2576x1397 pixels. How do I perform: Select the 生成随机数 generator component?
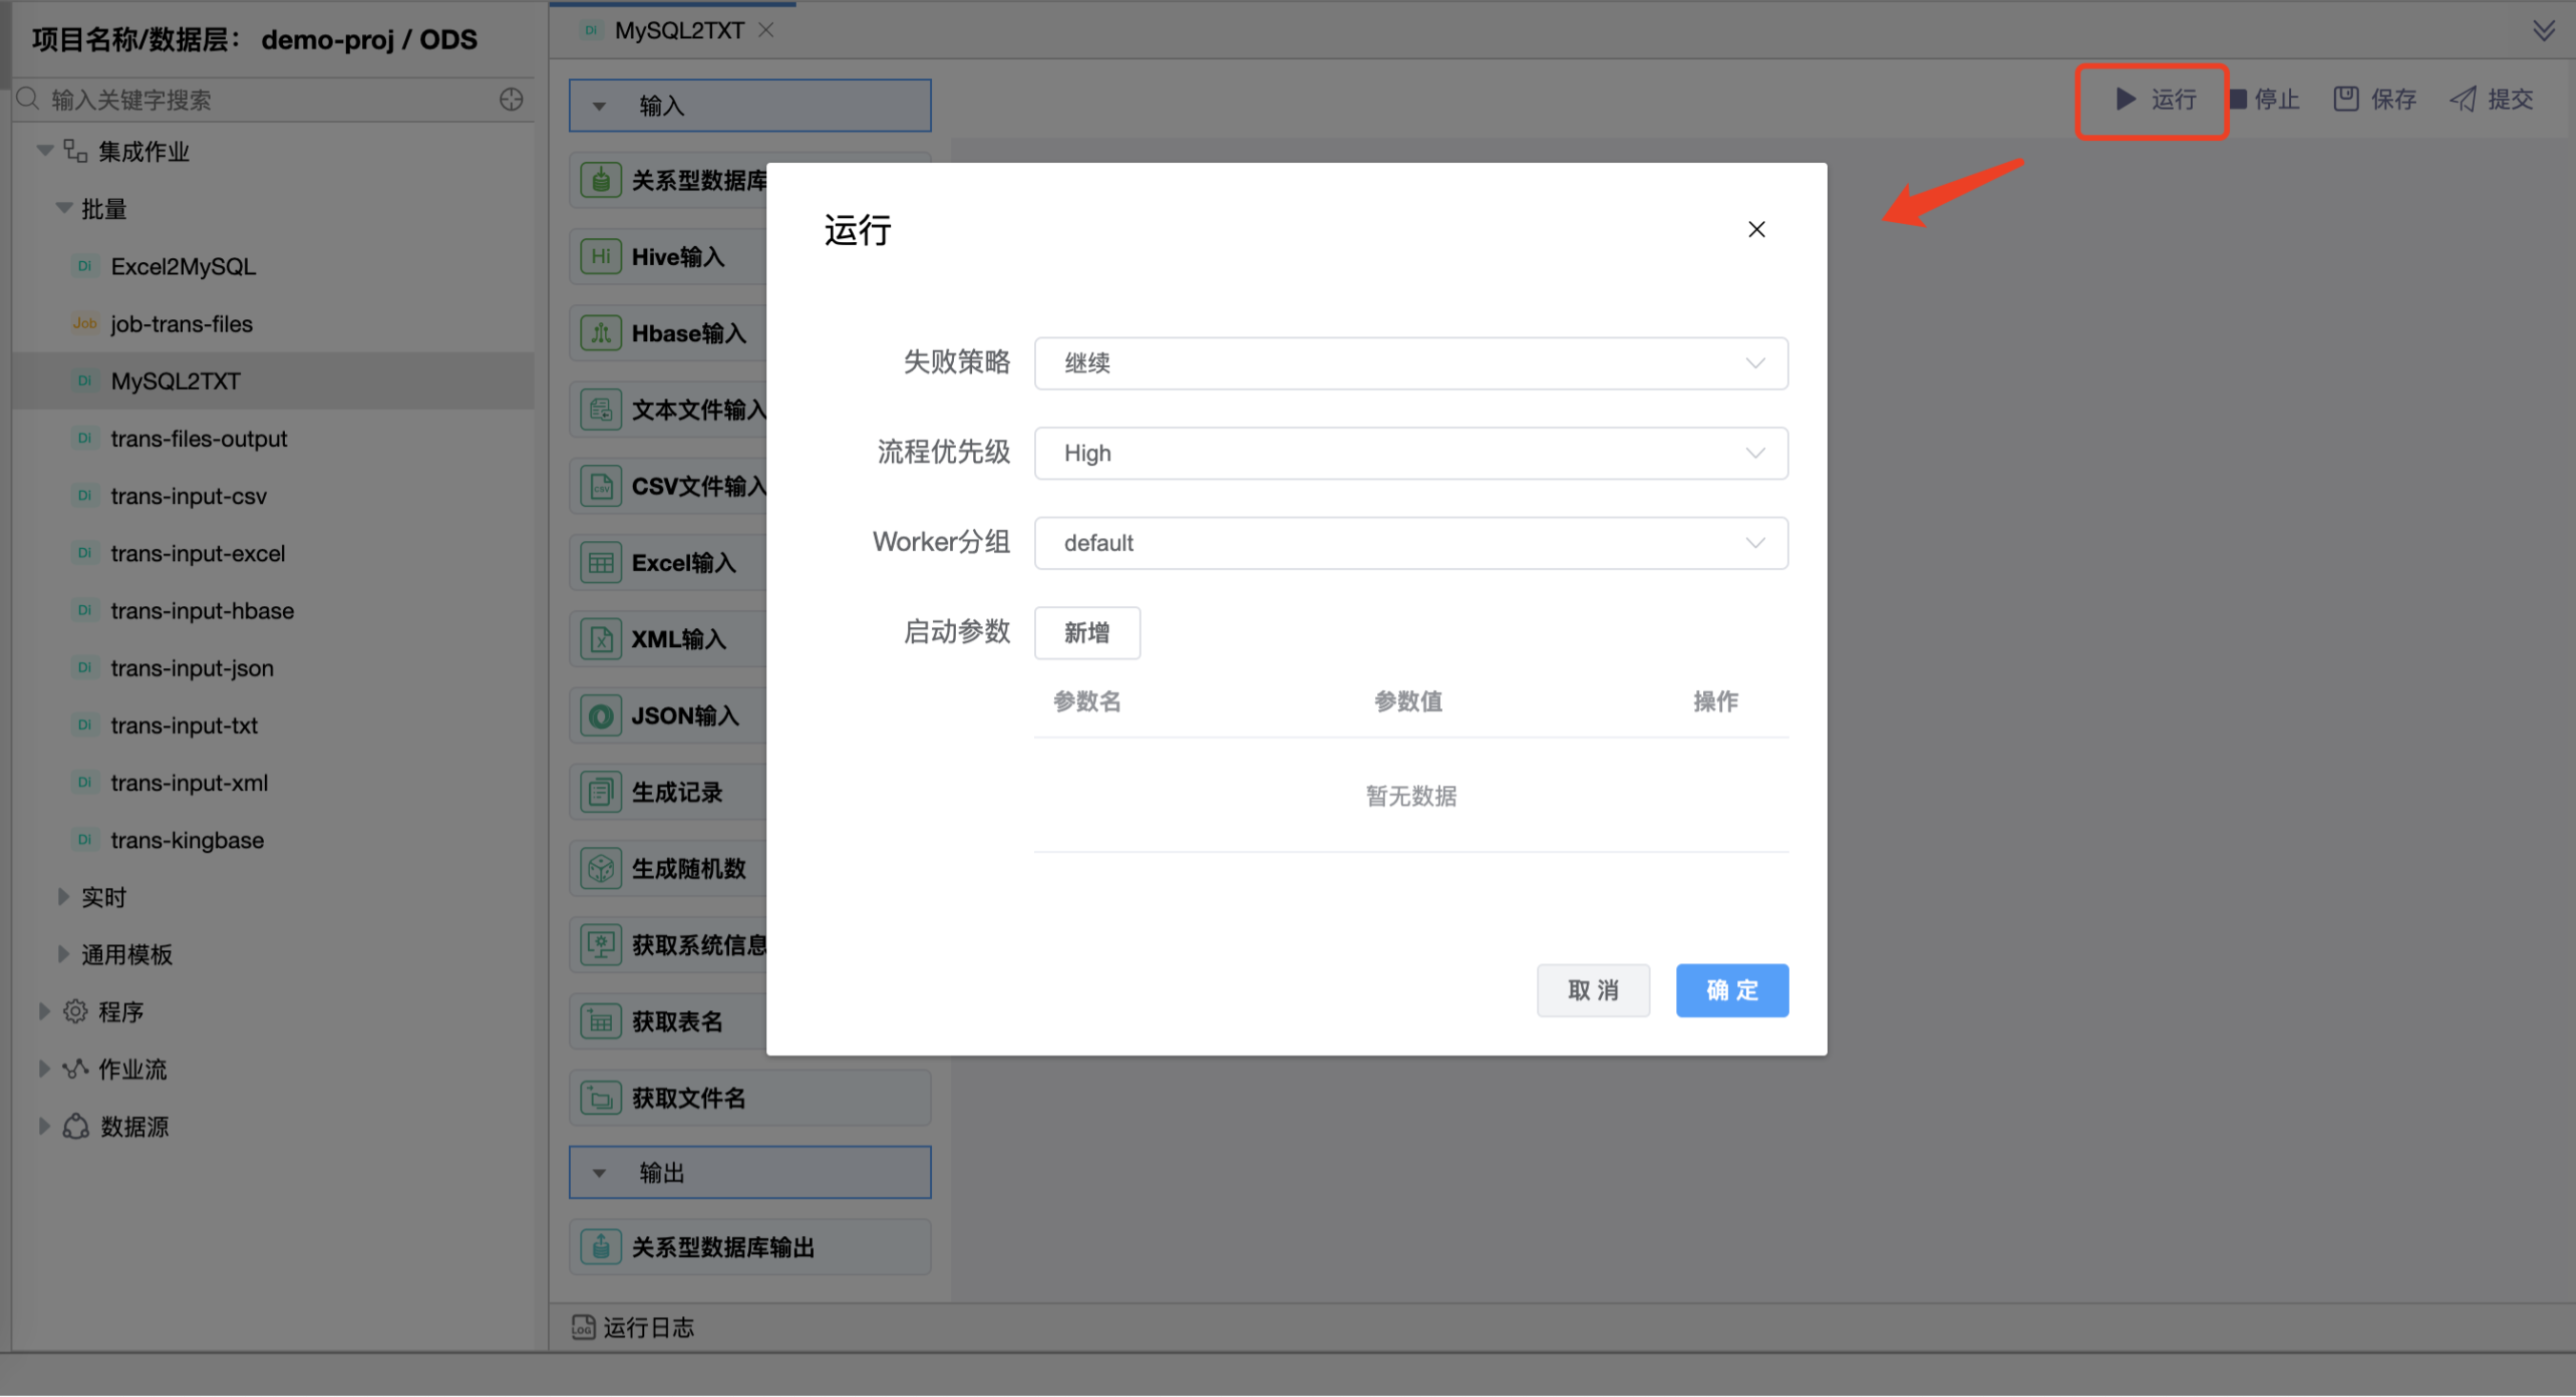pos(600,868)
